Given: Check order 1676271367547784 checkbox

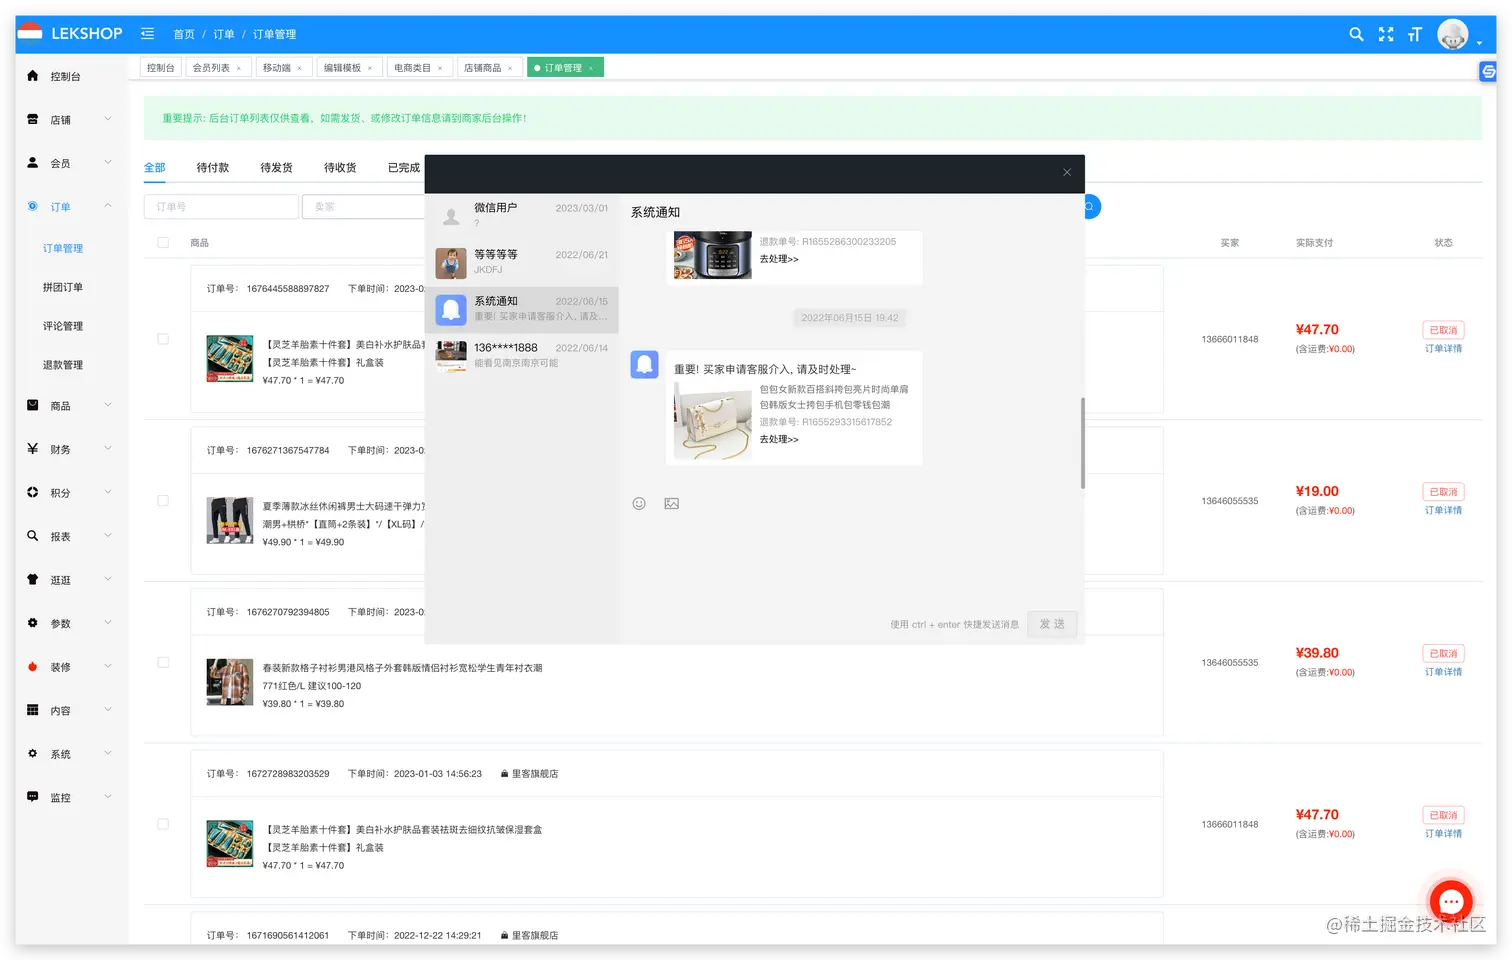Looking at the screenshot, I should coord(163,501).
